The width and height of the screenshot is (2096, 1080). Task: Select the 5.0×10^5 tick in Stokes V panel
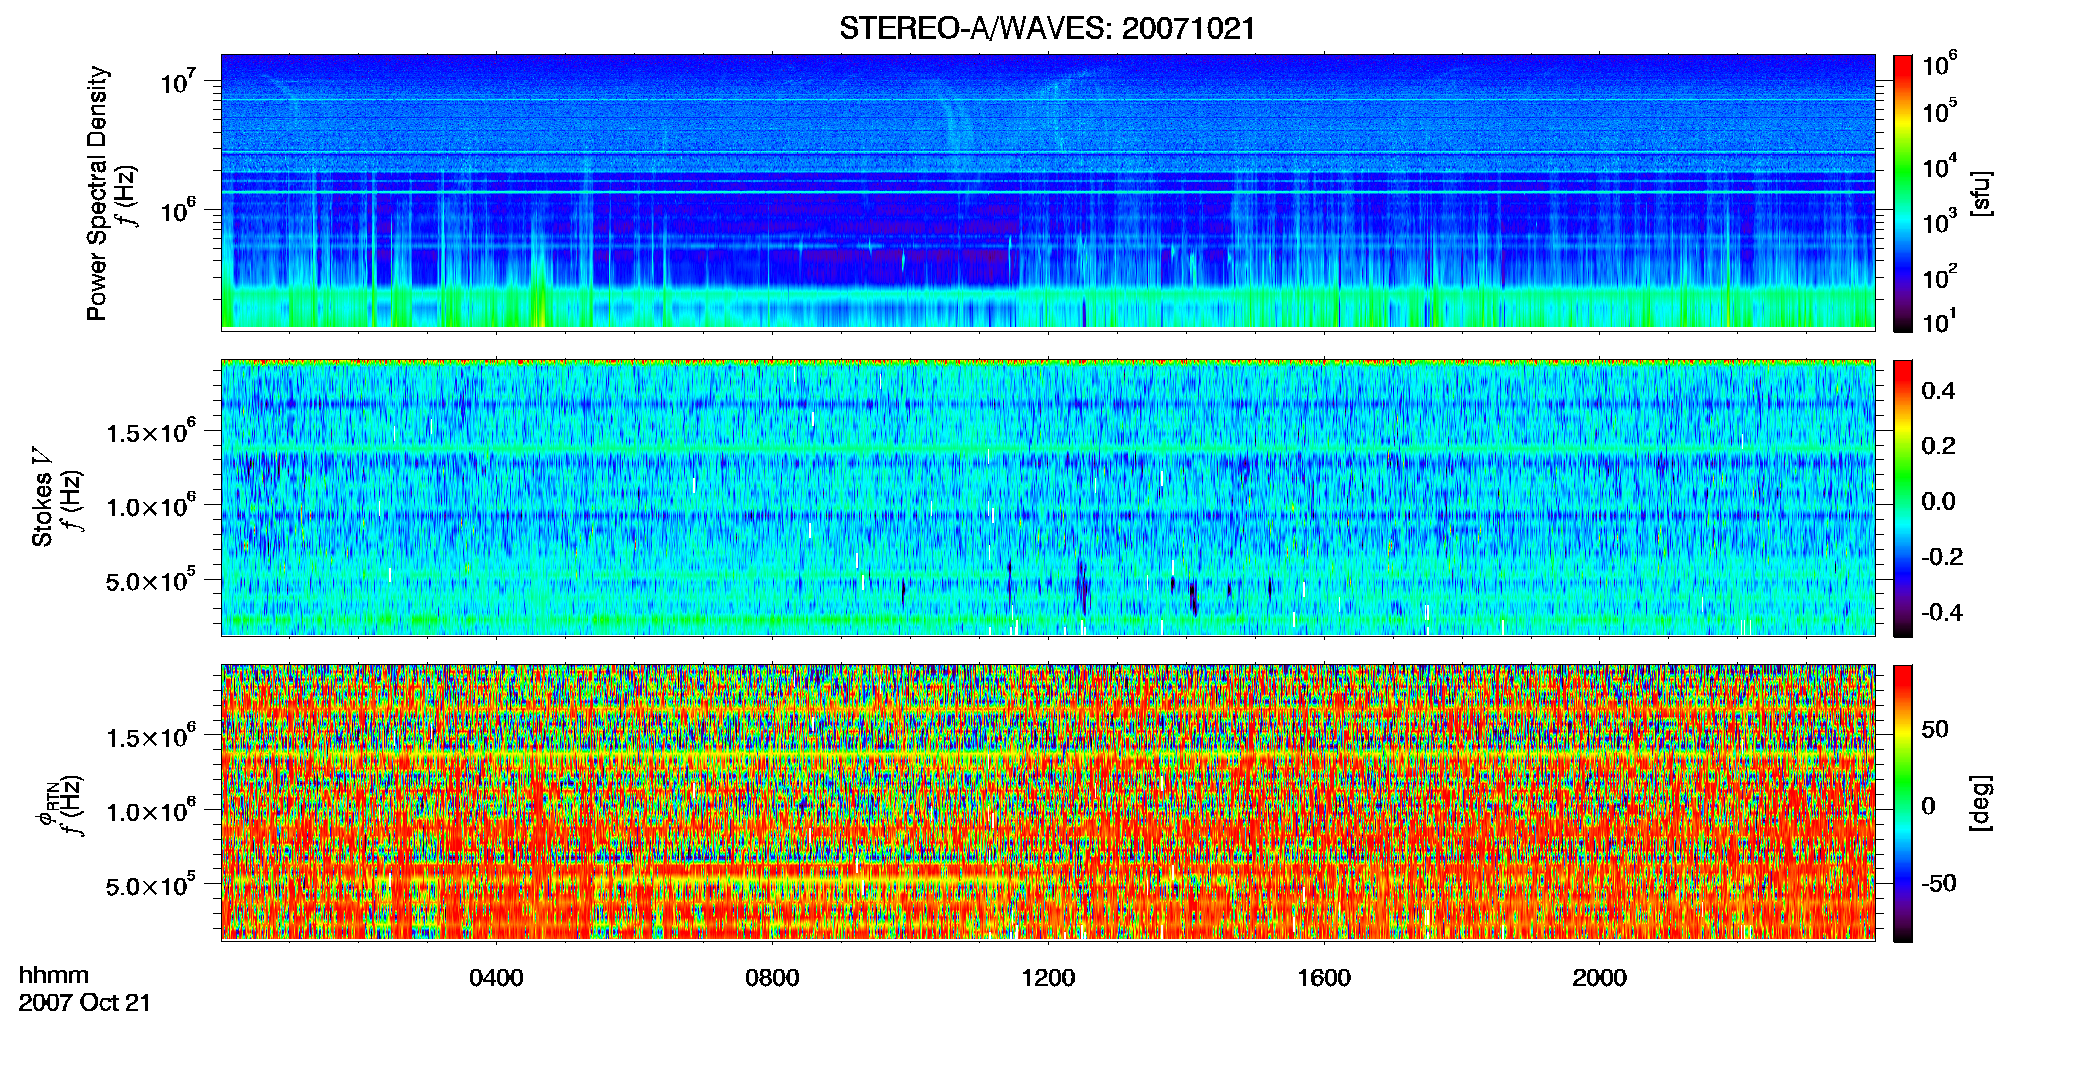(151, 581)
